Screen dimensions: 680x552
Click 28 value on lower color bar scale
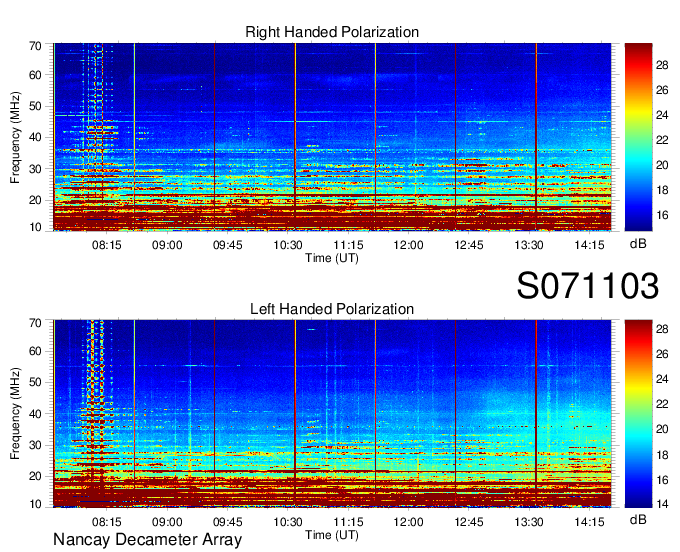tap(662, 329)
